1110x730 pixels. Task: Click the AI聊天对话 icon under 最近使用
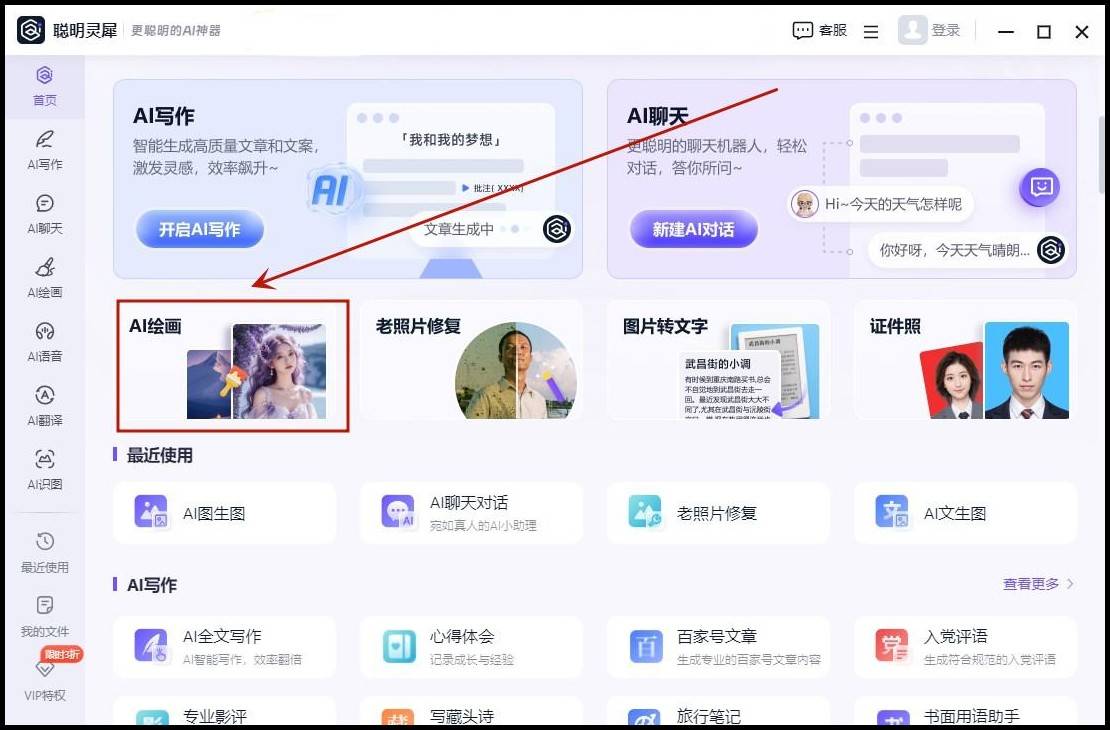pyautogui.click(x=398, y=513)
